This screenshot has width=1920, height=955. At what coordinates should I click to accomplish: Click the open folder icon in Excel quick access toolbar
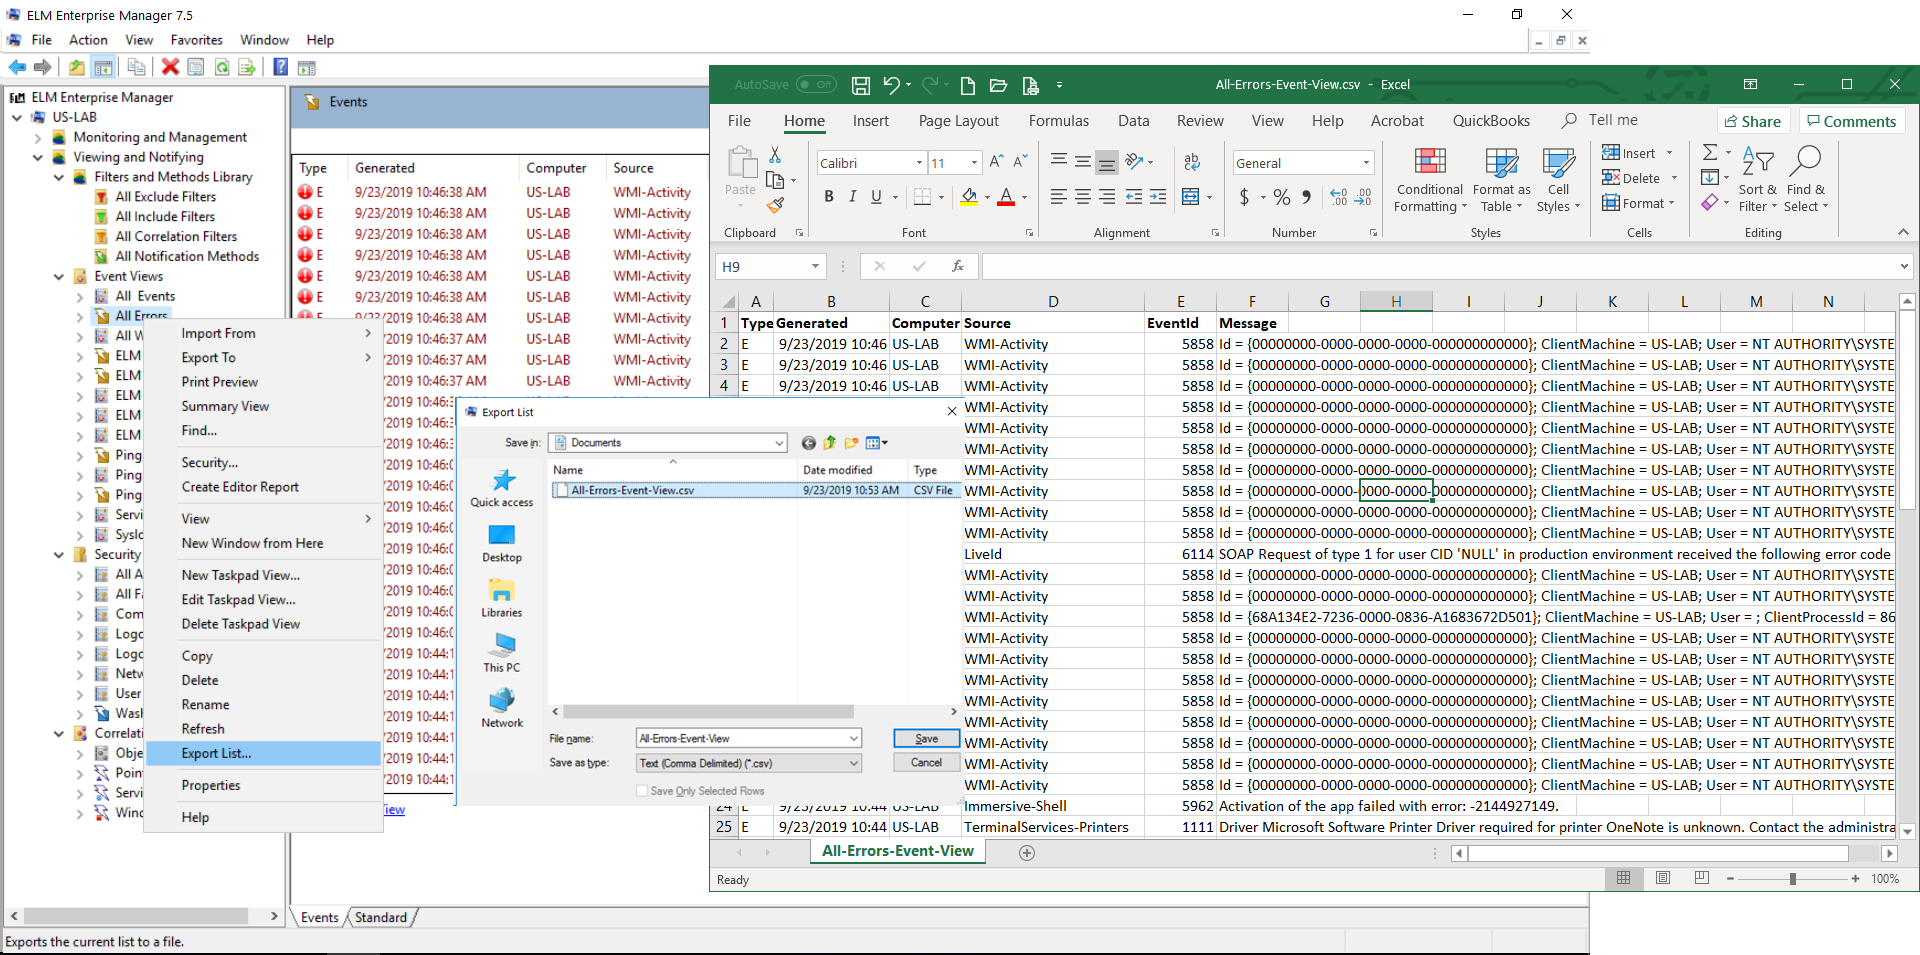pyautogui.click(x=998, y=85)
